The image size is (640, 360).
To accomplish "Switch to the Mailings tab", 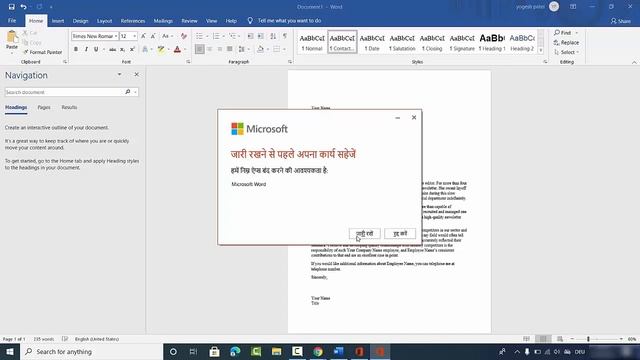I will click(x=163, y=21).
